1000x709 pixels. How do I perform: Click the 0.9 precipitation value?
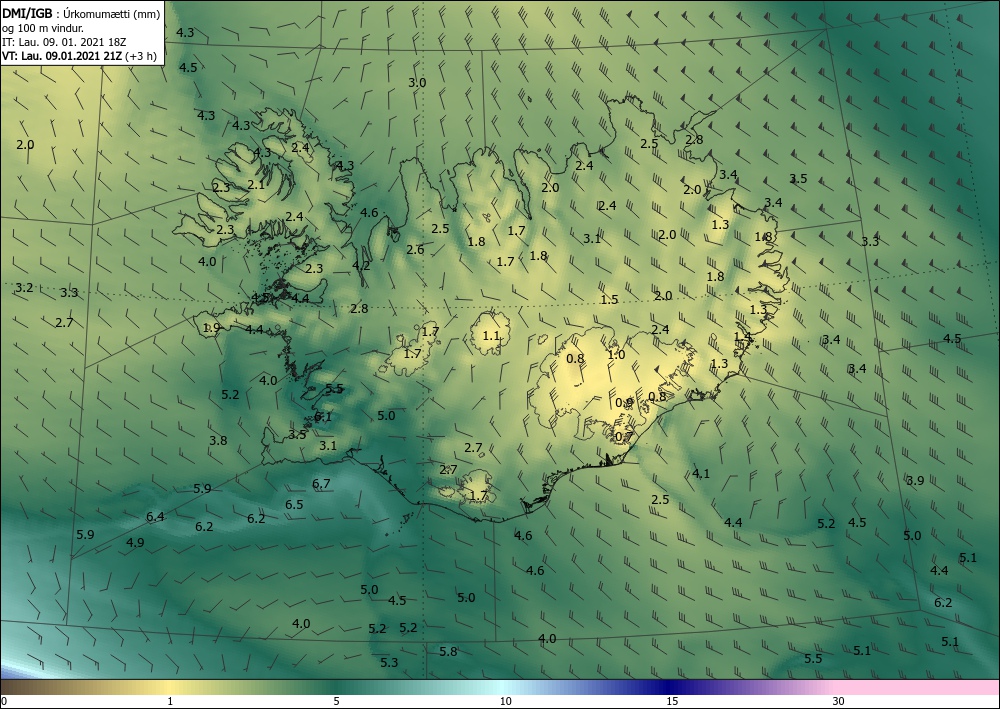point(624,403)
